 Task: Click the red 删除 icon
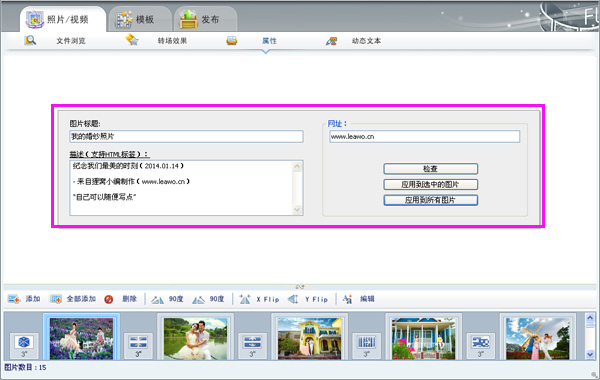pyautogui.click(x=109, y=299)
